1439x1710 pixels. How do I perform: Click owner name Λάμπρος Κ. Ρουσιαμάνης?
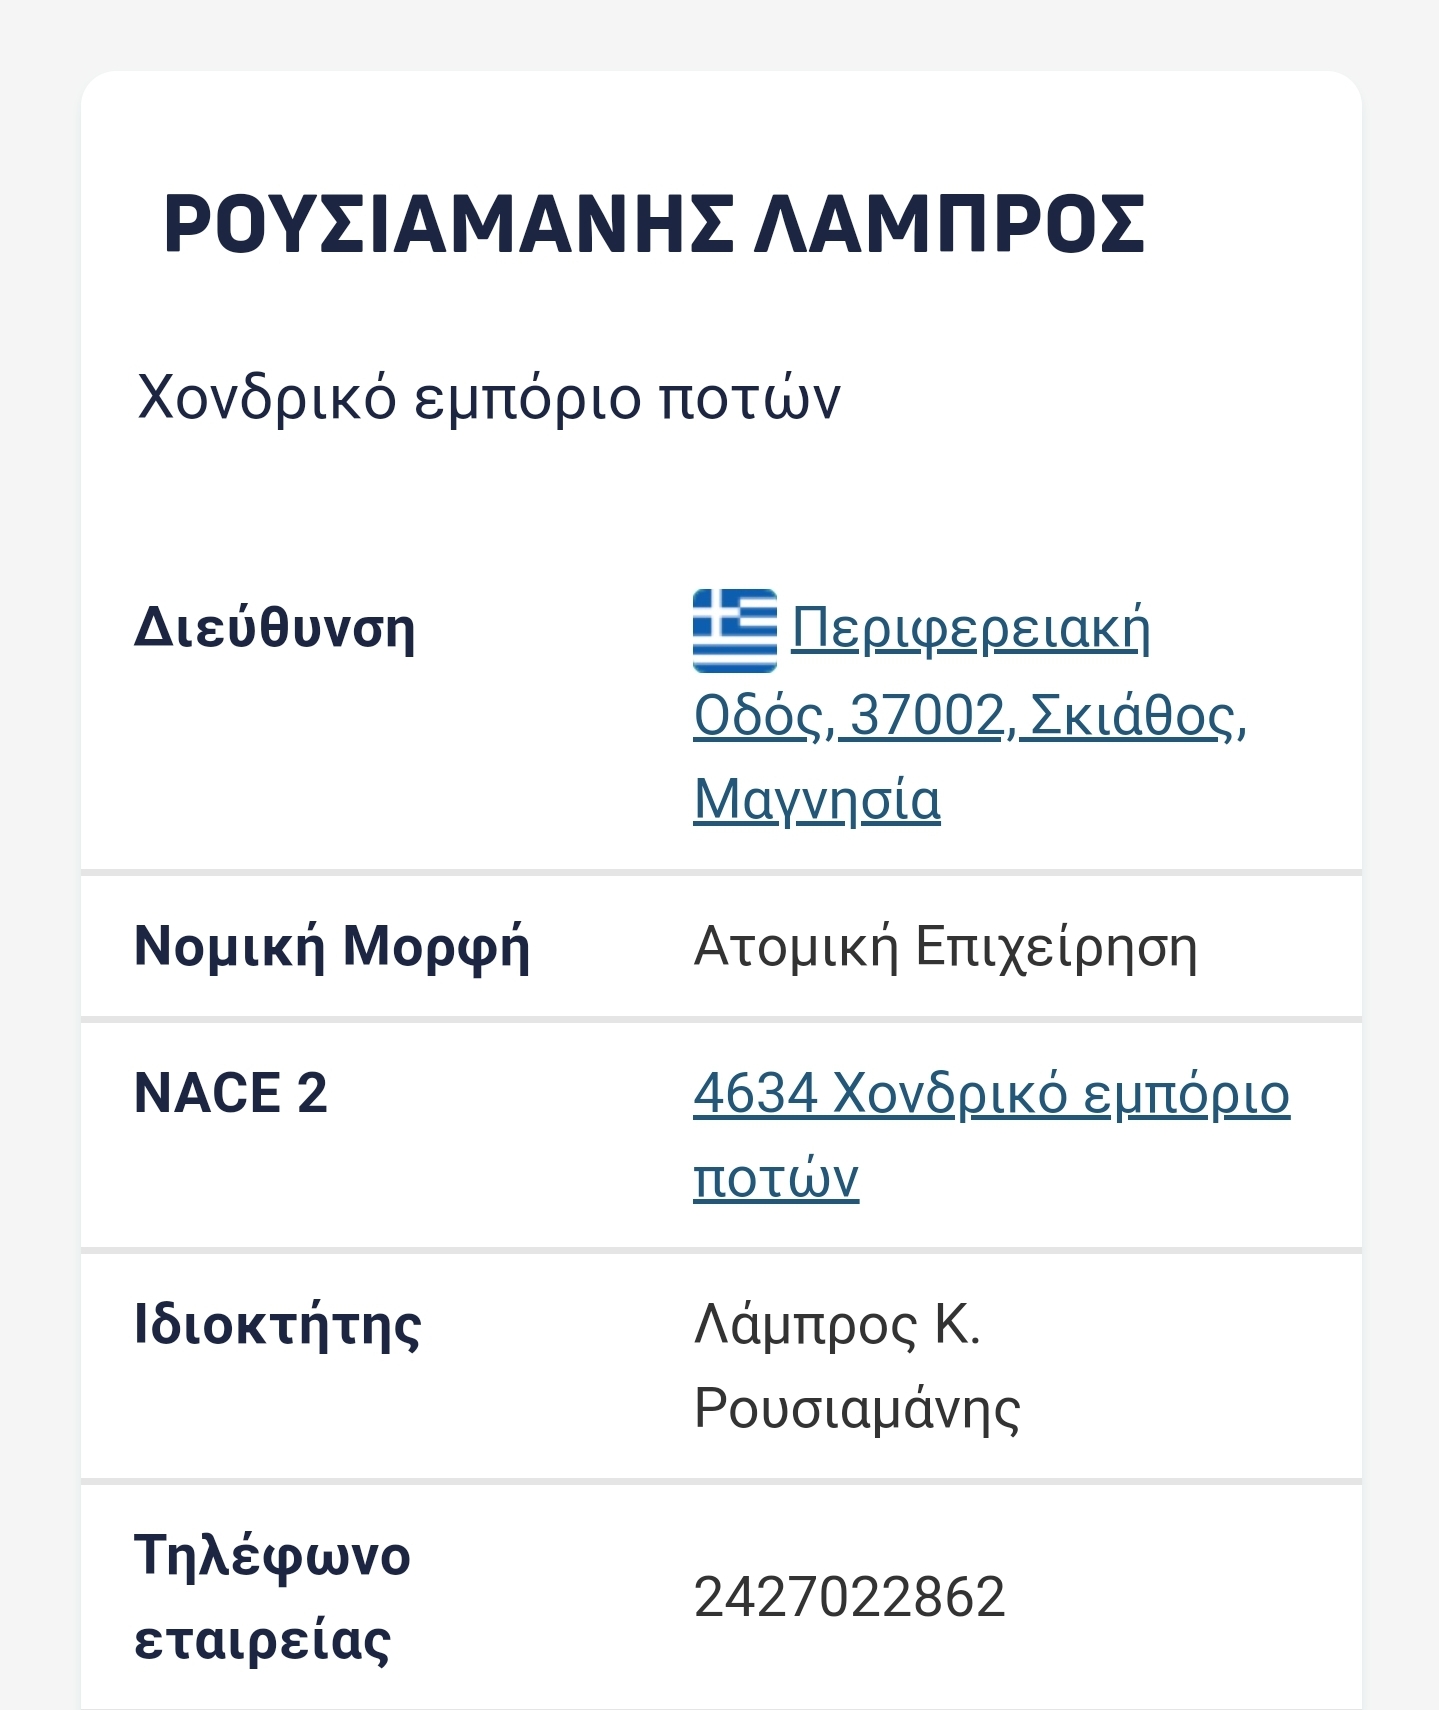[x=857, y=1367]
